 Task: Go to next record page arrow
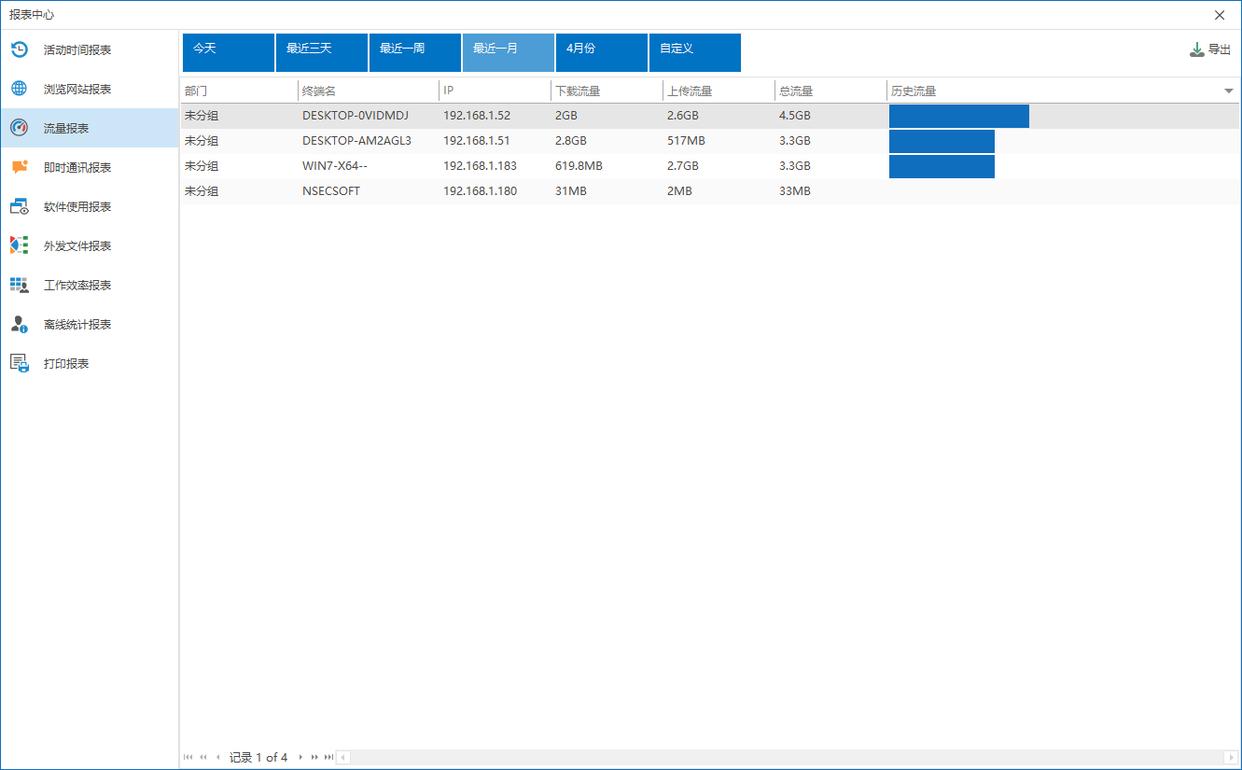[300, 757]
